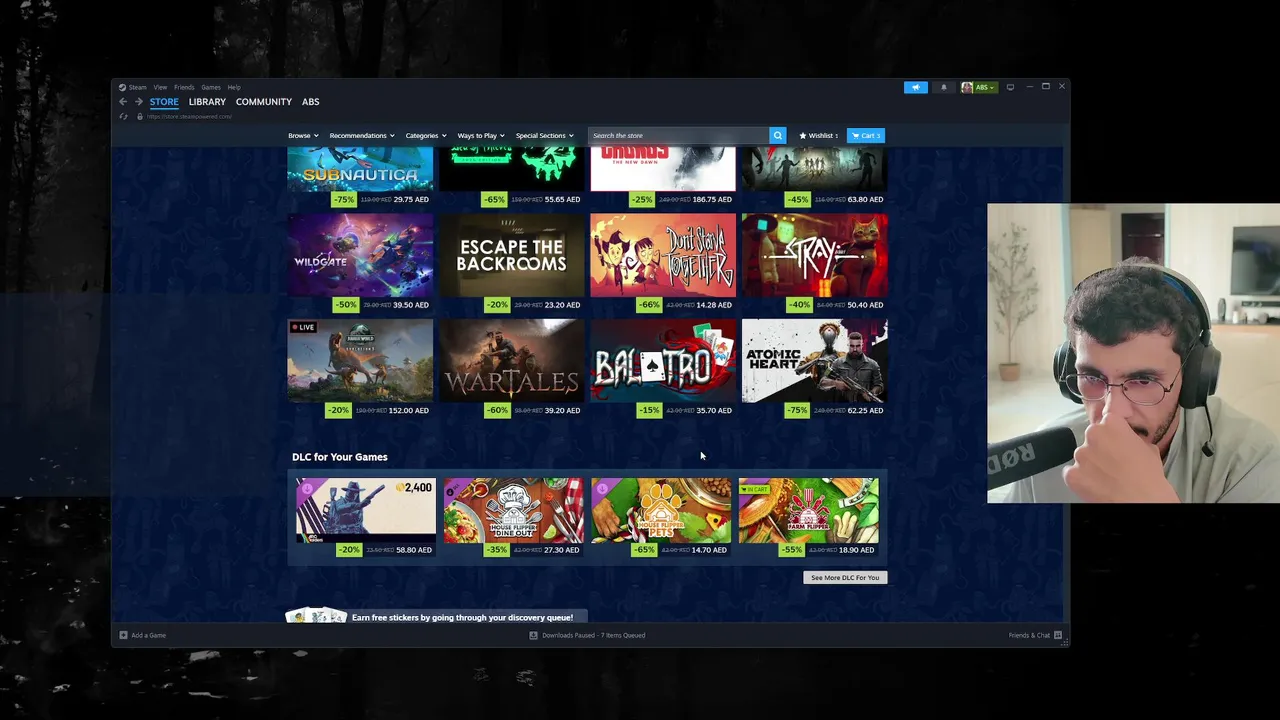The width and height of the screenshot is (1280, 720).
Task: Open the Jurassic World Evolution tile
Action: [360, 361]
